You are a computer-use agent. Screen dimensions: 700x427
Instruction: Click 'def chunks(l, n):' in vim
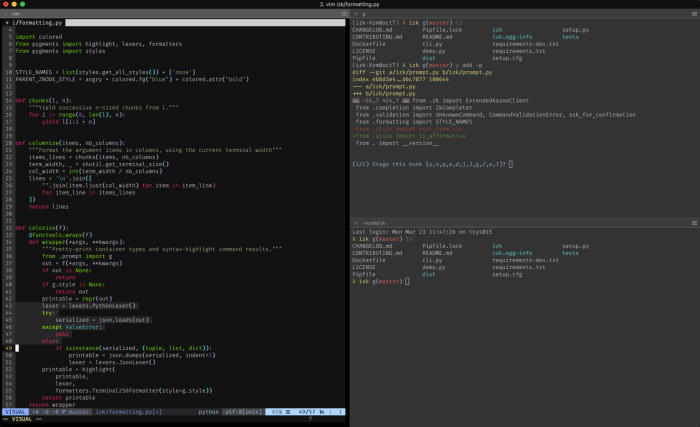click(43, 100)
